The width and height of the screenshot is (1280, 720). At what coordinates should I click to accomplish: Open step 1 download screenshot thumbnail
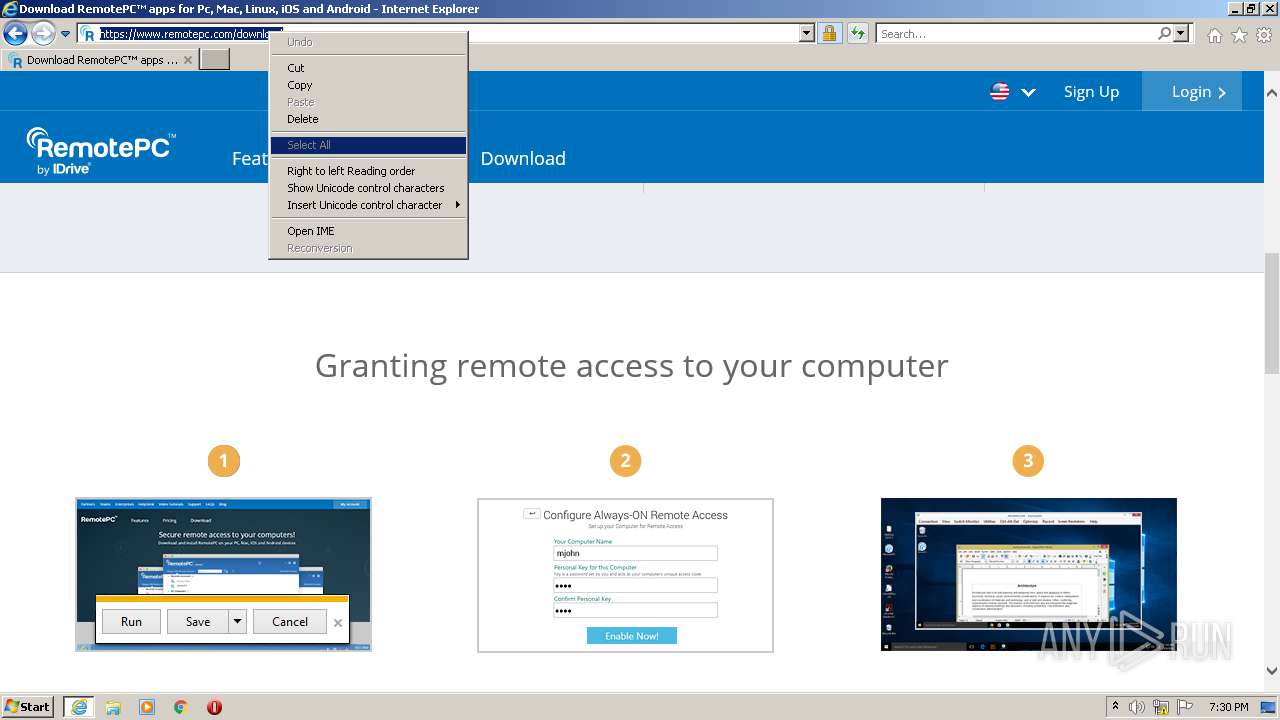tap(223, 575)
